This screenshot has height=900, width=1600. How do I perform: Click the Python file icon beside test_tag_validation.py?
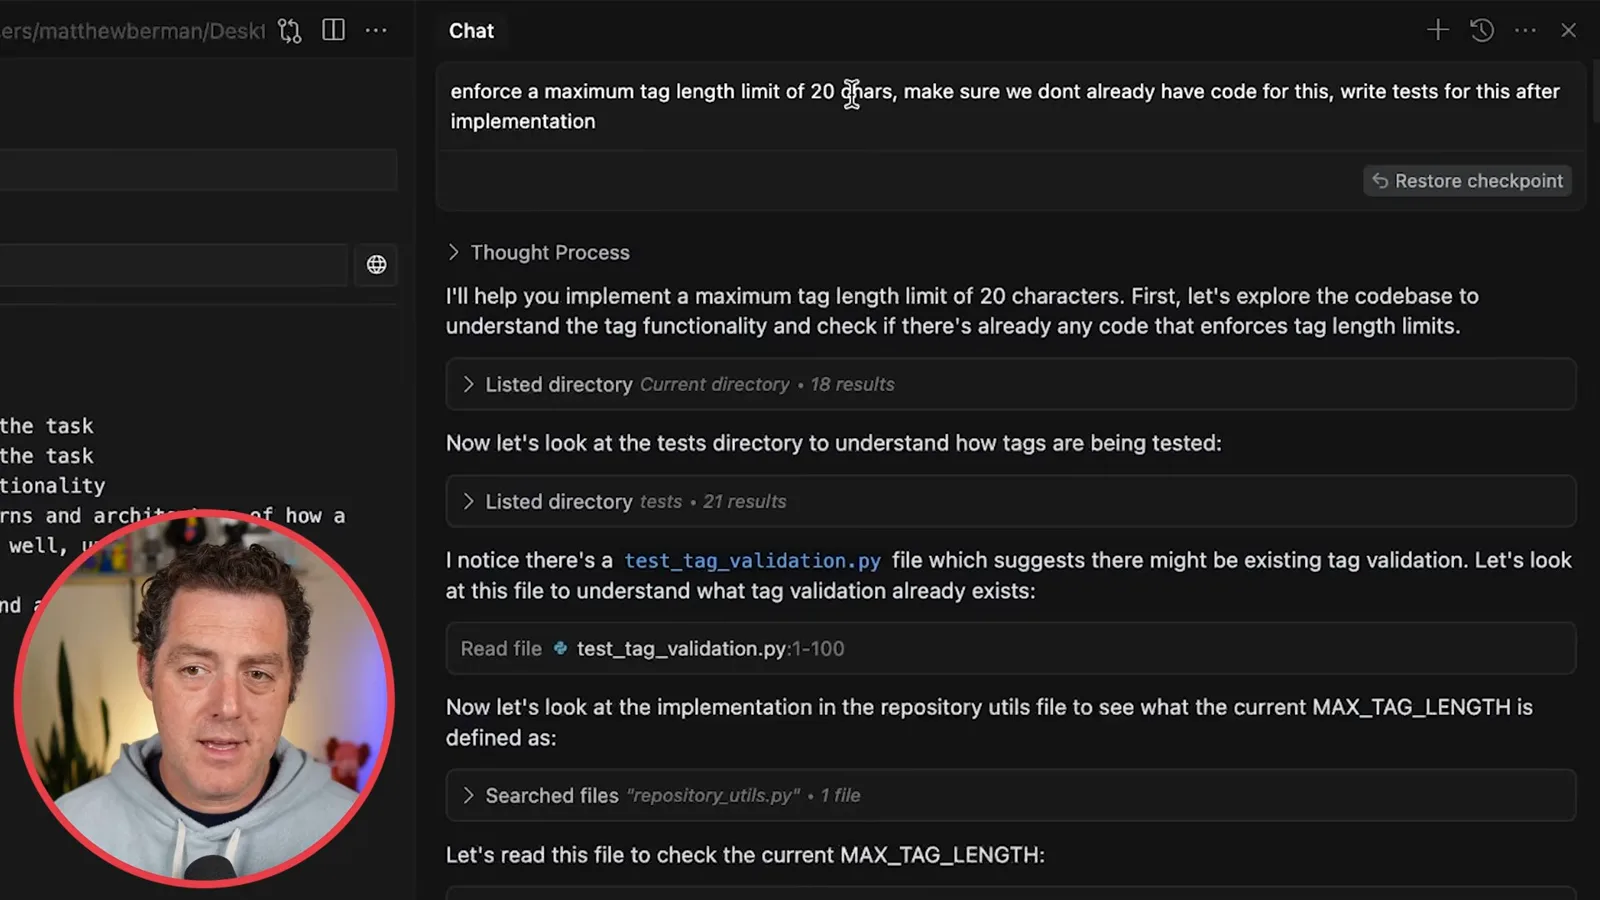coord(560,648)
